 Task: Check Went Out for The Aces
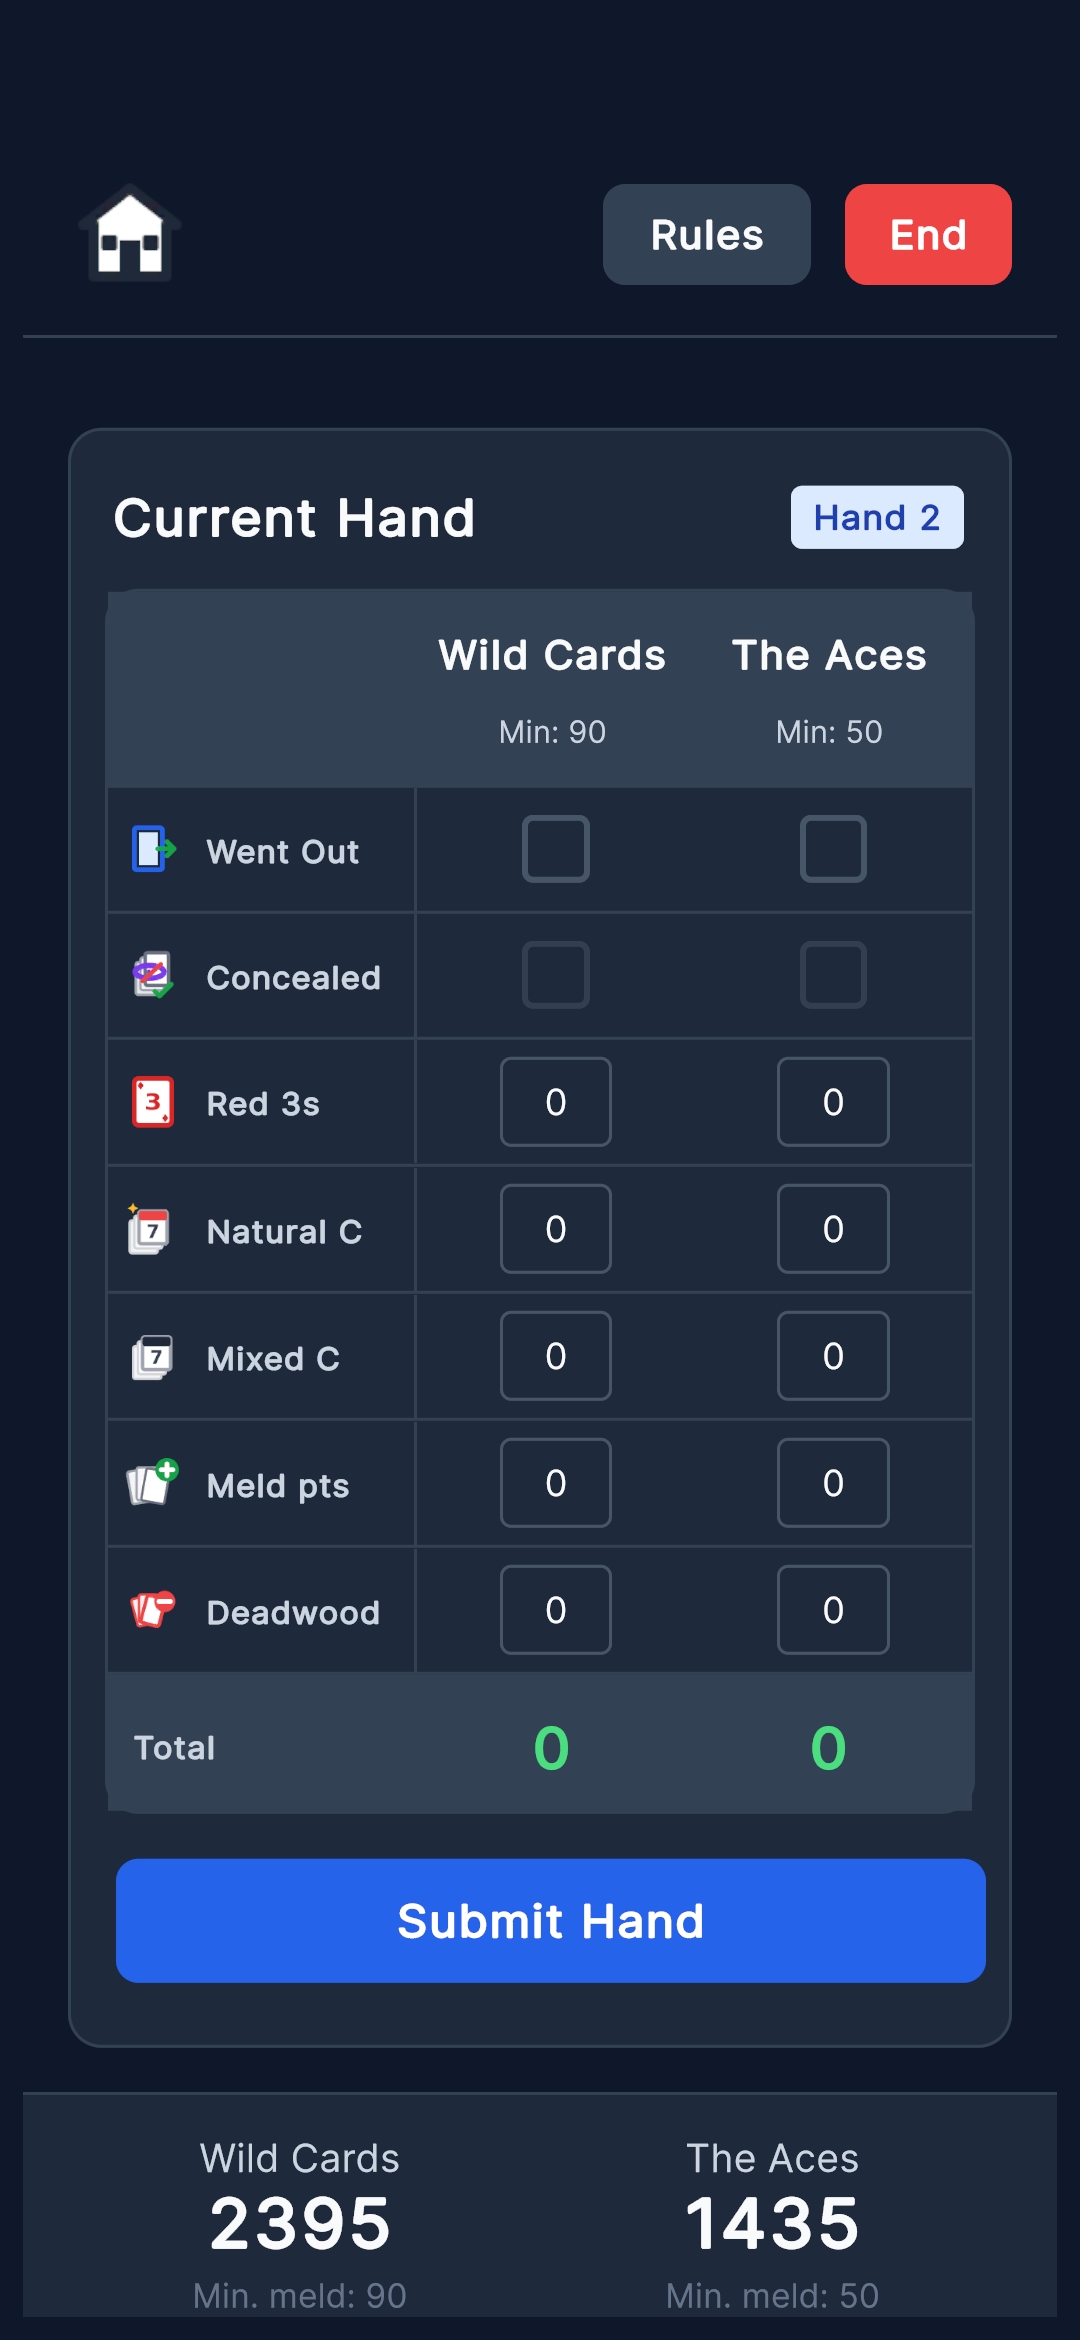click(x=833, y=849)
